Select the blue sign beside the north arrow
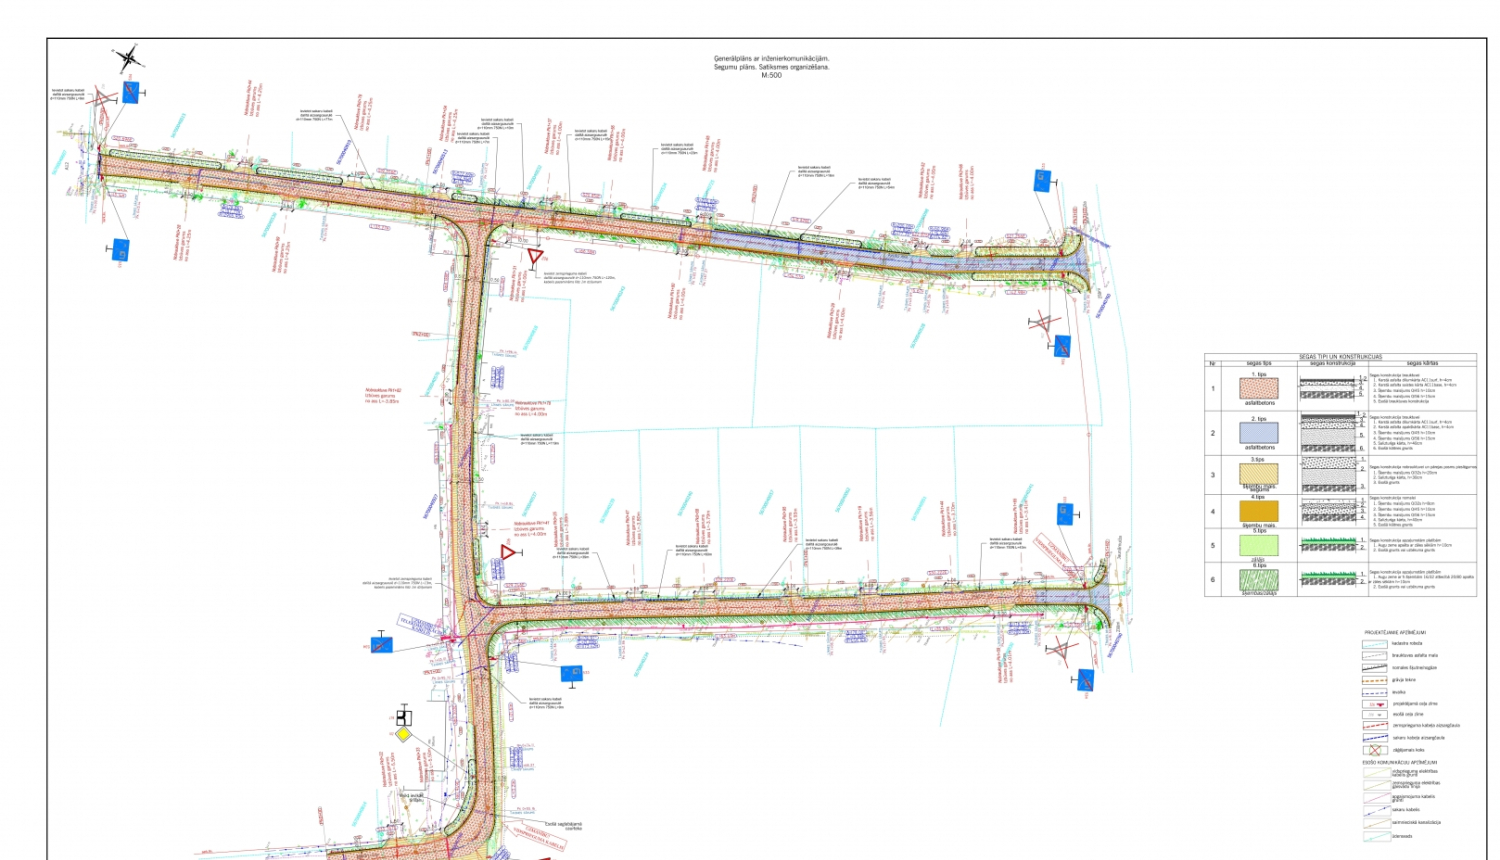 coord(132,93)
